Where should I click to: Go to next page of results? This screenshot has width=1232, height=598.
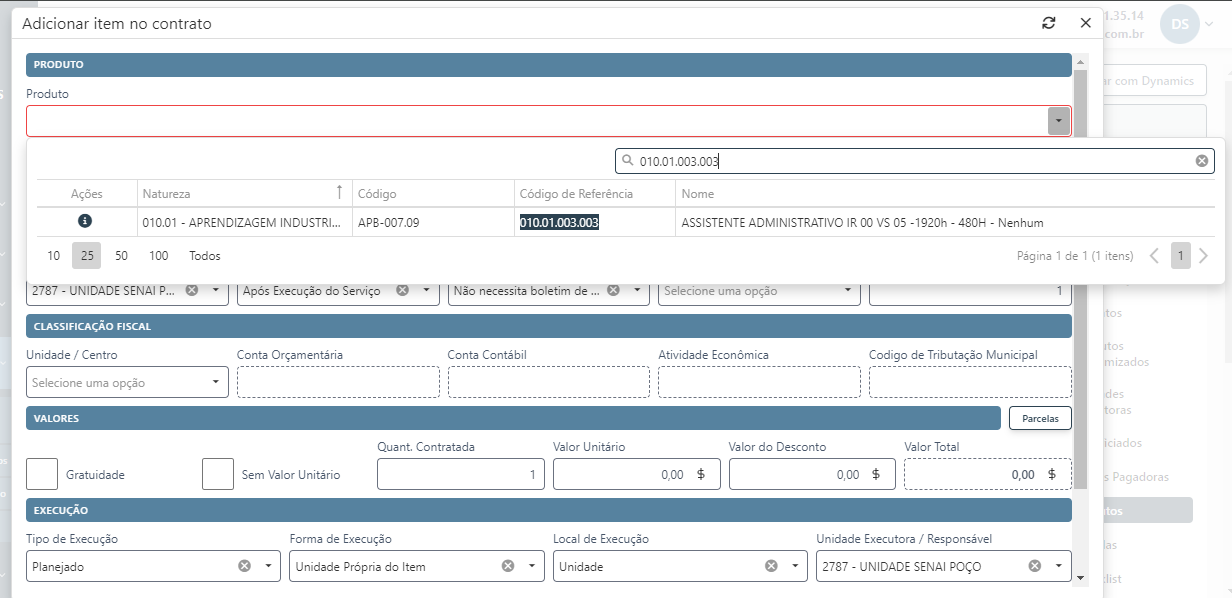click(x=1203, y=256)
